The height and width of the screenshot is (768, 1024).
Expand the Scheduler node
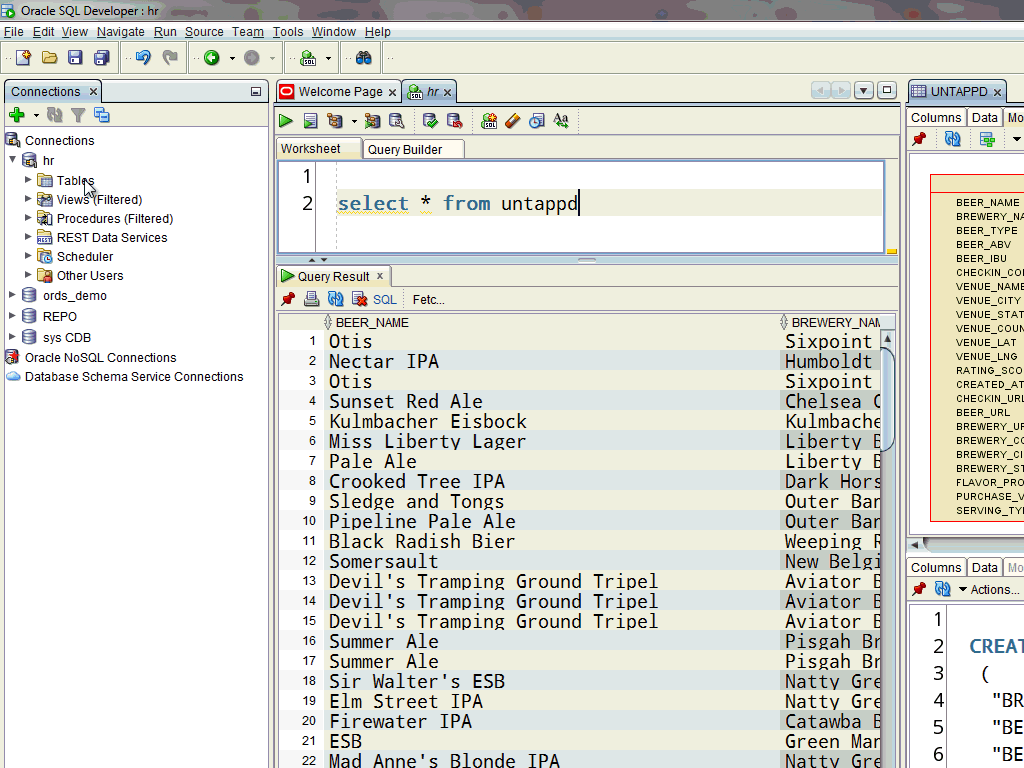click(x=28, y=255)
